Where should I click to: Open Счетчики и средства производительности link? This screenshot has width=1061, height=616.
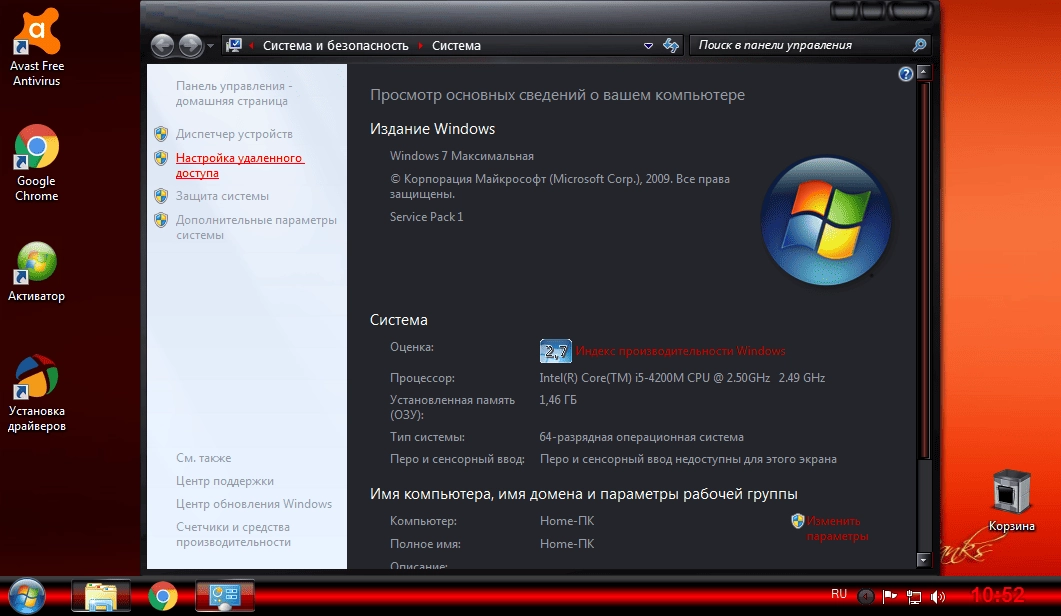point(233,535)
